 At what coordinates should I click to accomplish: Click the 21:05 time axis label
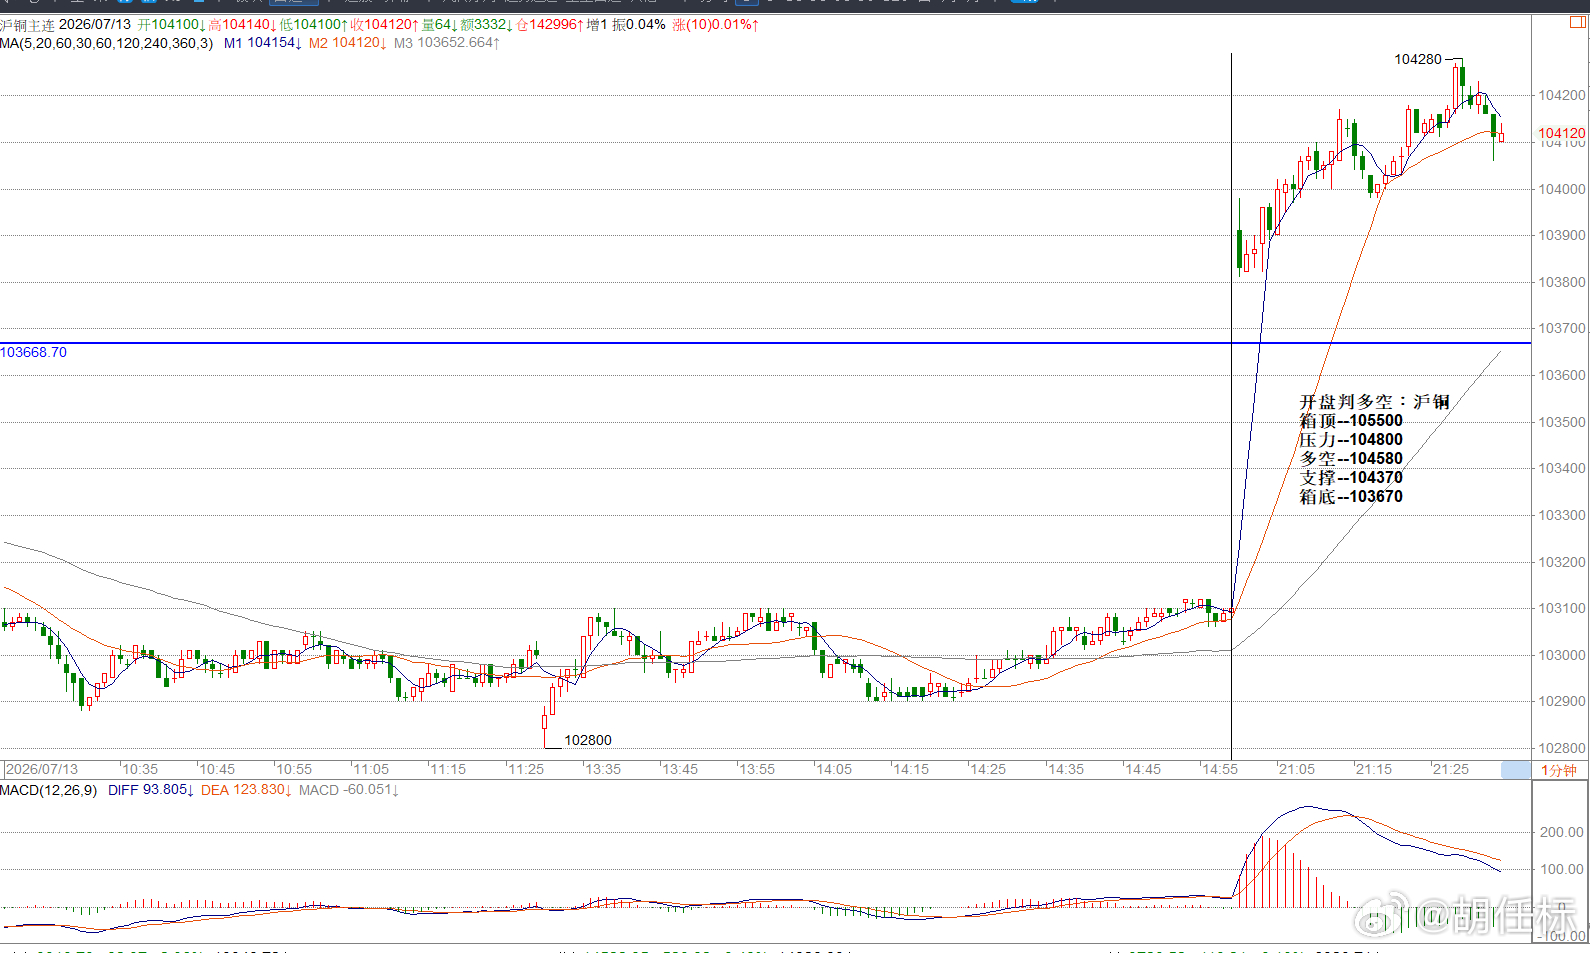[x=1297, y=769]
